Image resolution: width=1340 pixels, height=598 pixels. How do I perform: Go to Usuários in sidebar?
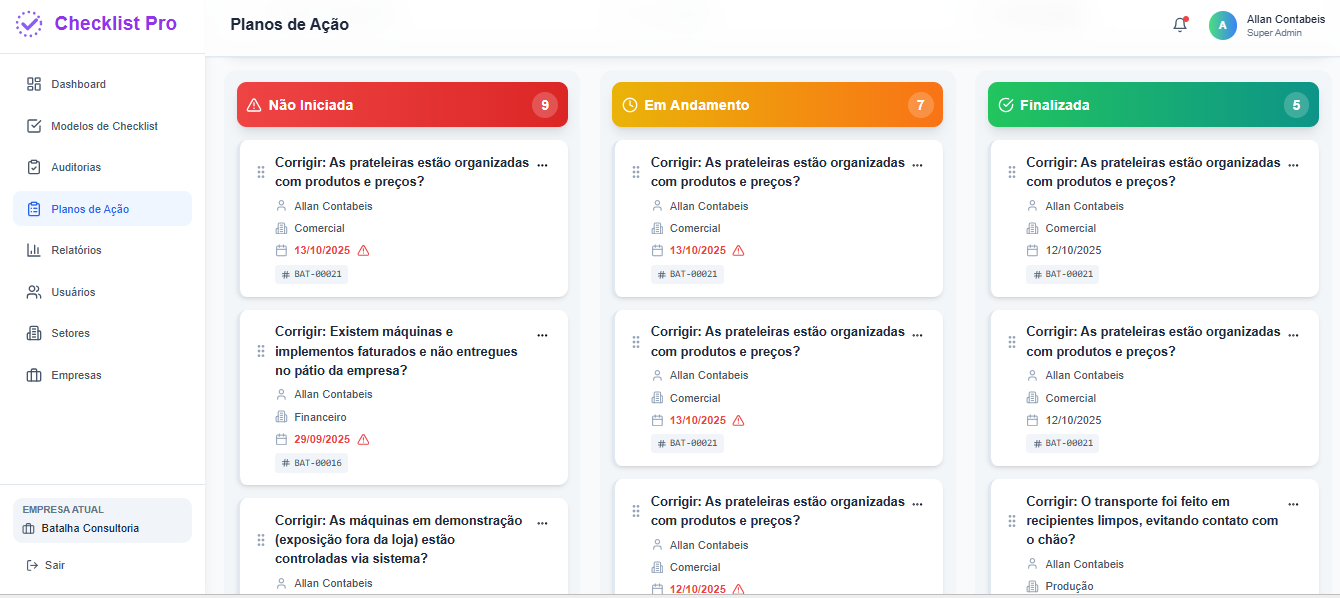(x=102, y=292)
